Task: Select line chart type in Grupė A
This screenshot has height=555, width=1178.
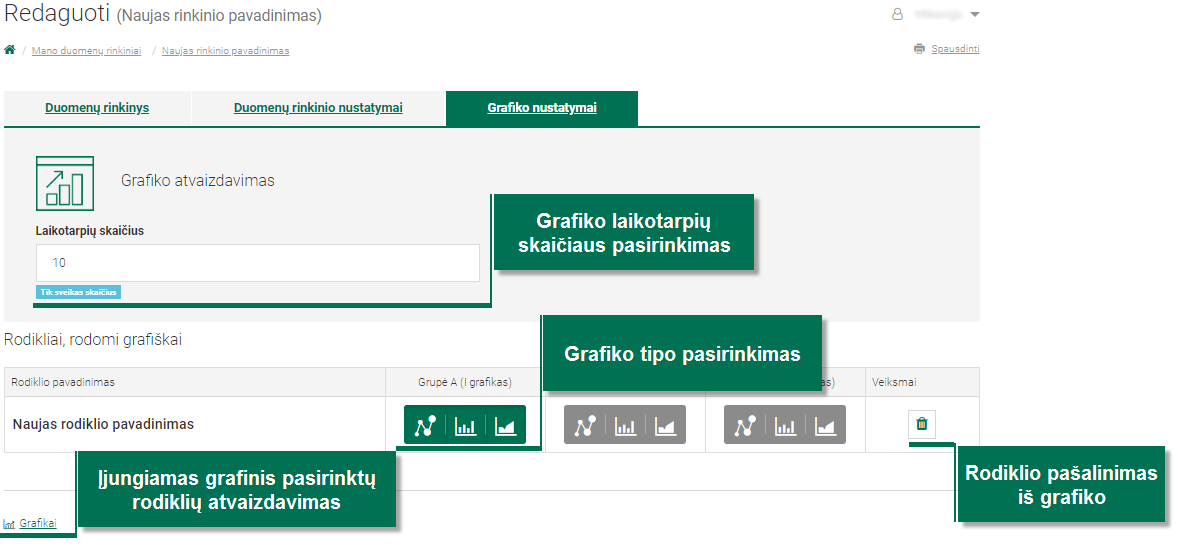Action: pos(425,425)
